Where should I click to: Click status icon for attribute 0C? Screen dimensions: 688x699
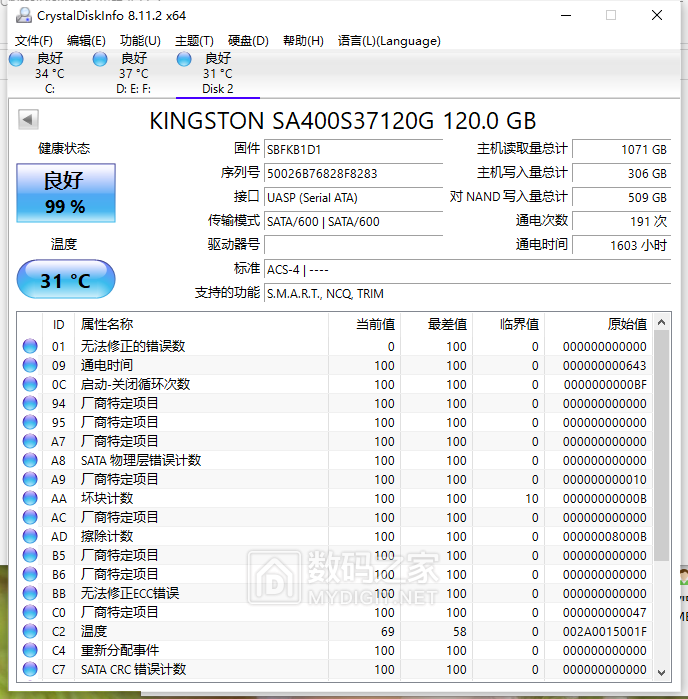click(30, 384)
